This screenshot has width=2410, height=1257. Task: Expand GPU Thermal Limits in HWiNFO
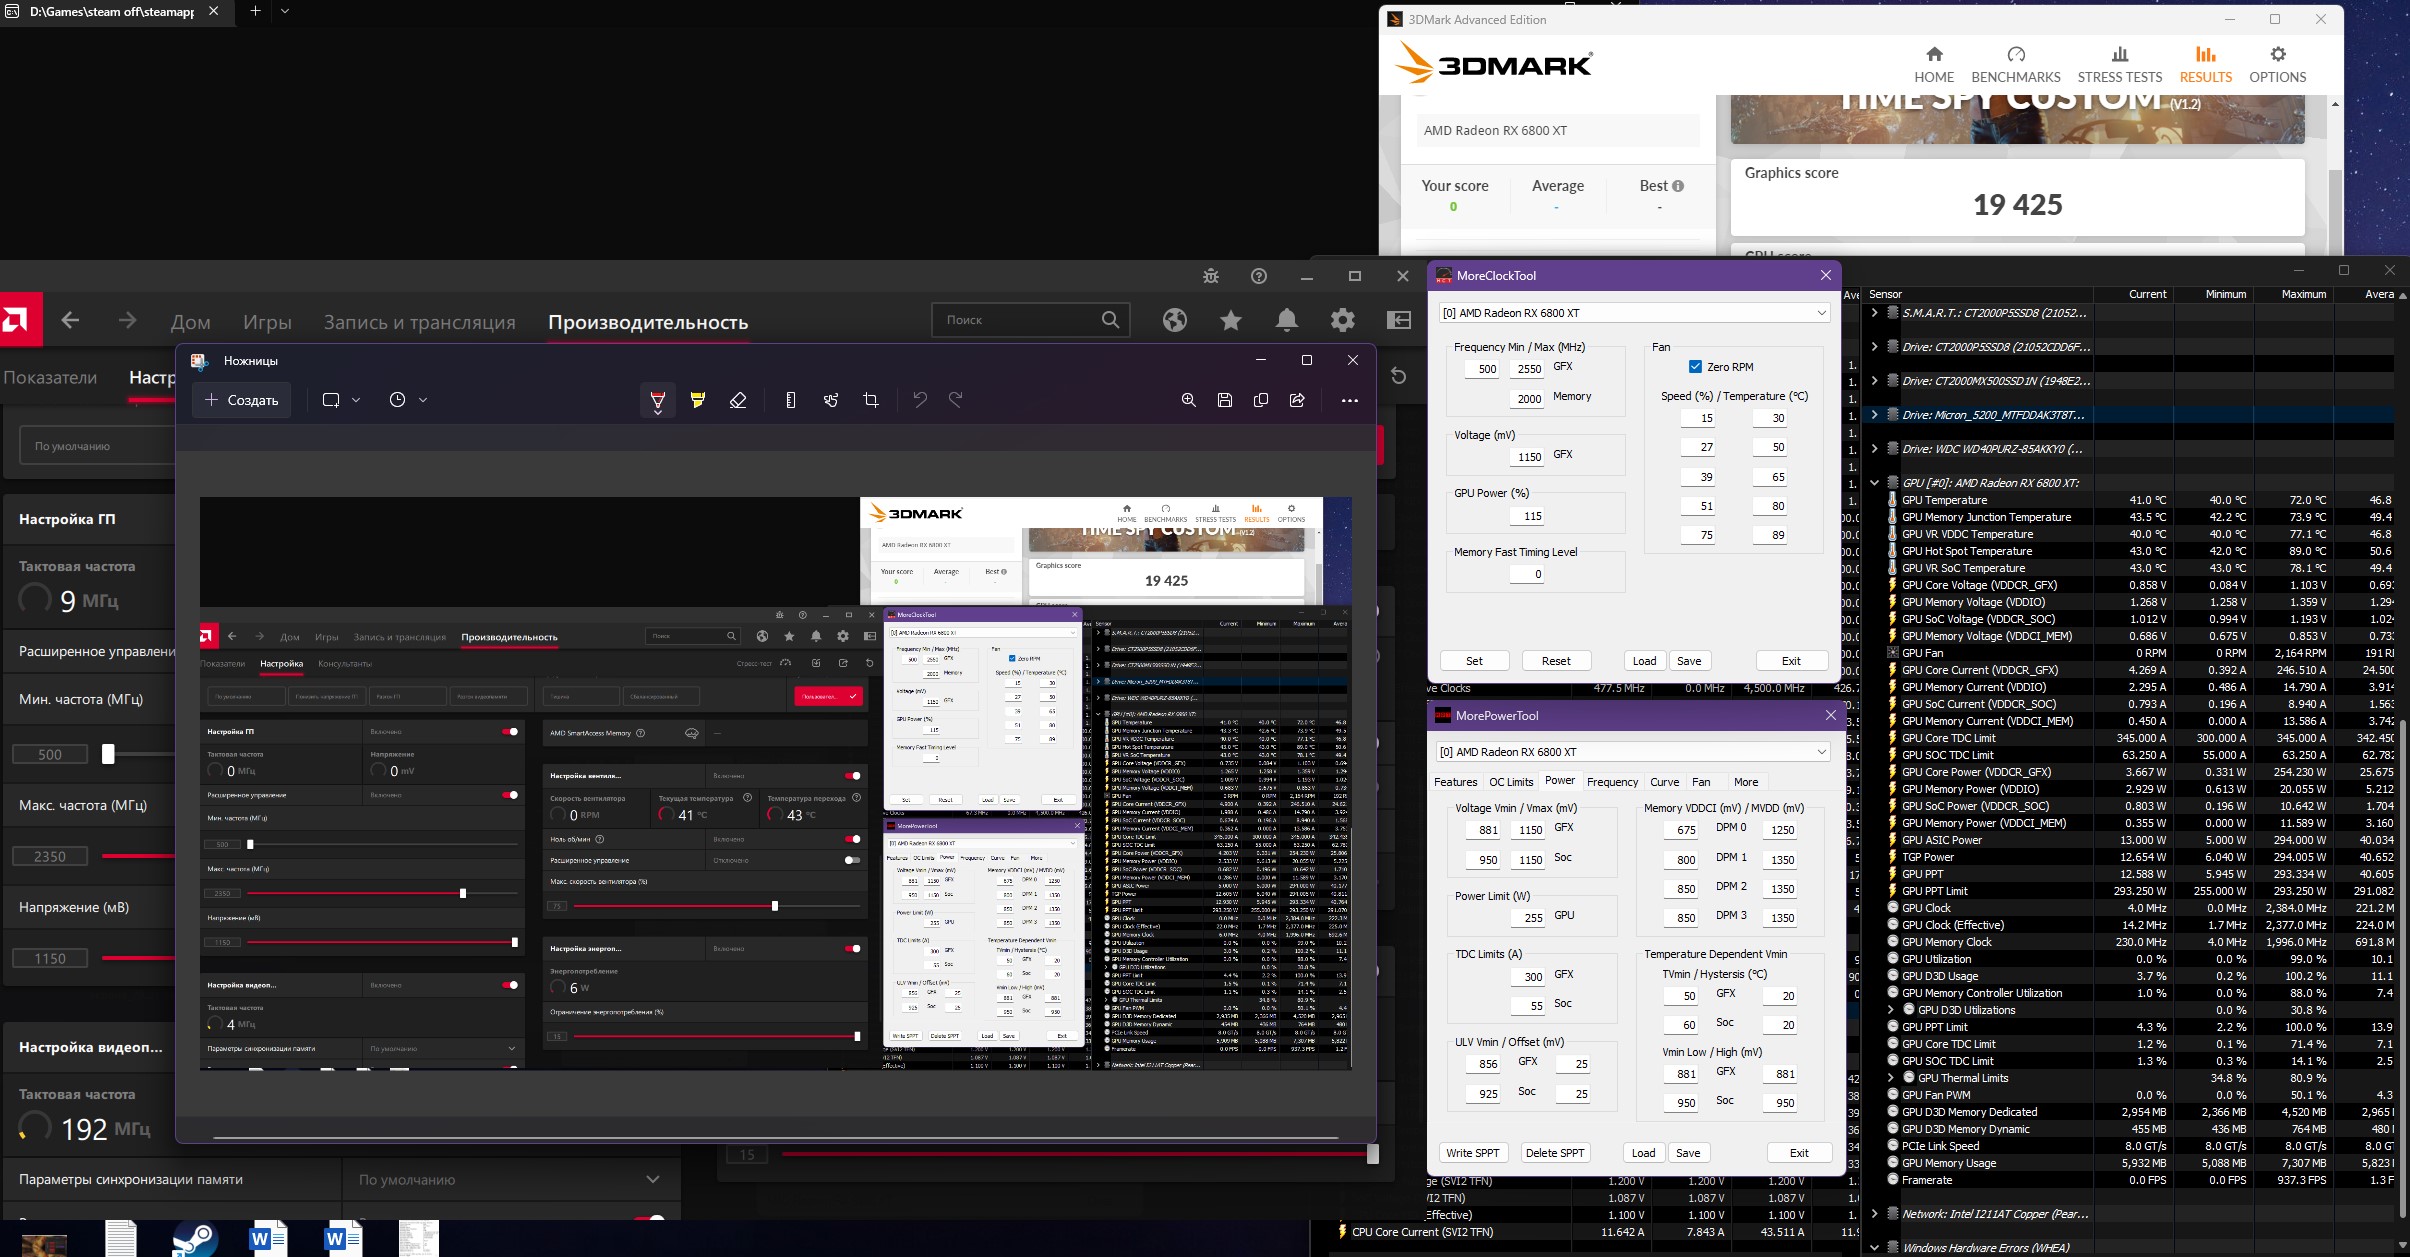click(x=1890, y=1078)
